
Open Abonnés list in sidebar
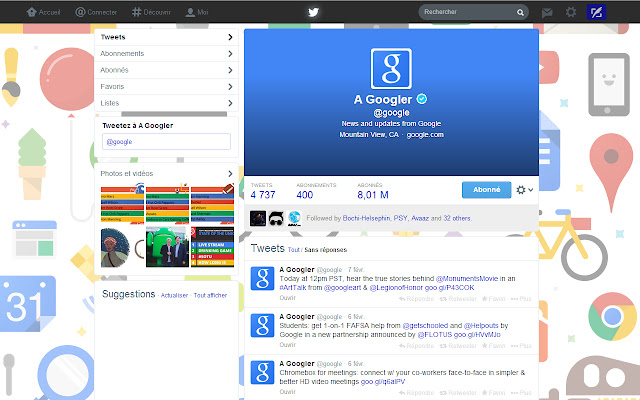[166, 70]
